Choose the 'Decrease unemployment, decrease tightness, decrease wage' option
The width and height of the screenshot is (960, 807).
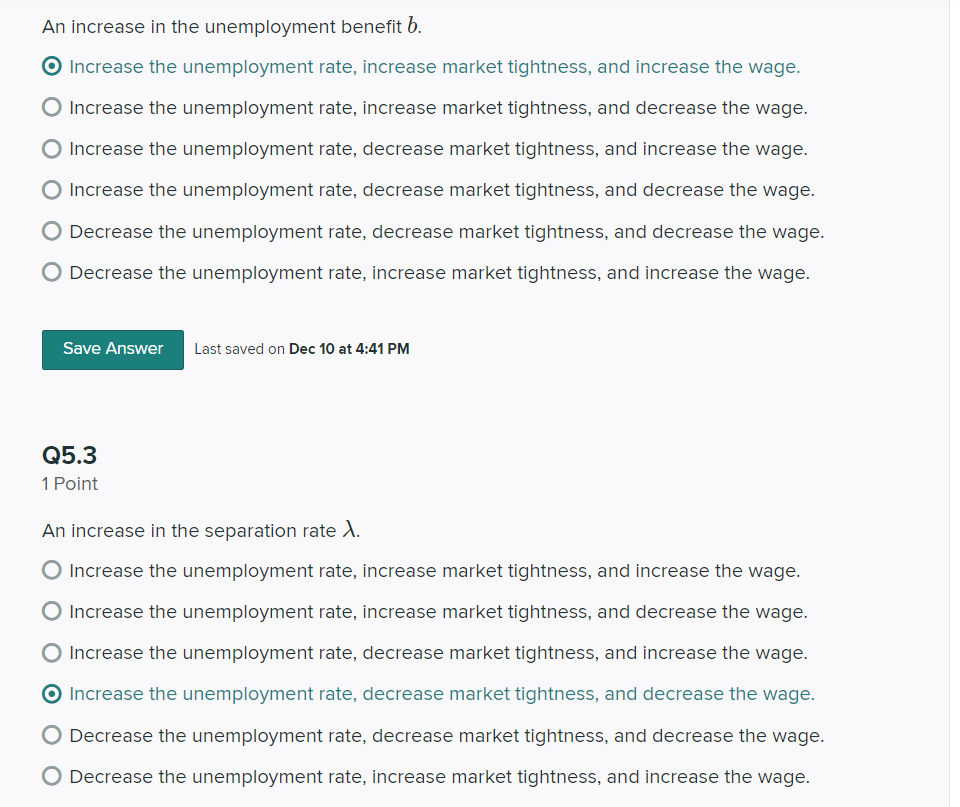coord(51,231)
